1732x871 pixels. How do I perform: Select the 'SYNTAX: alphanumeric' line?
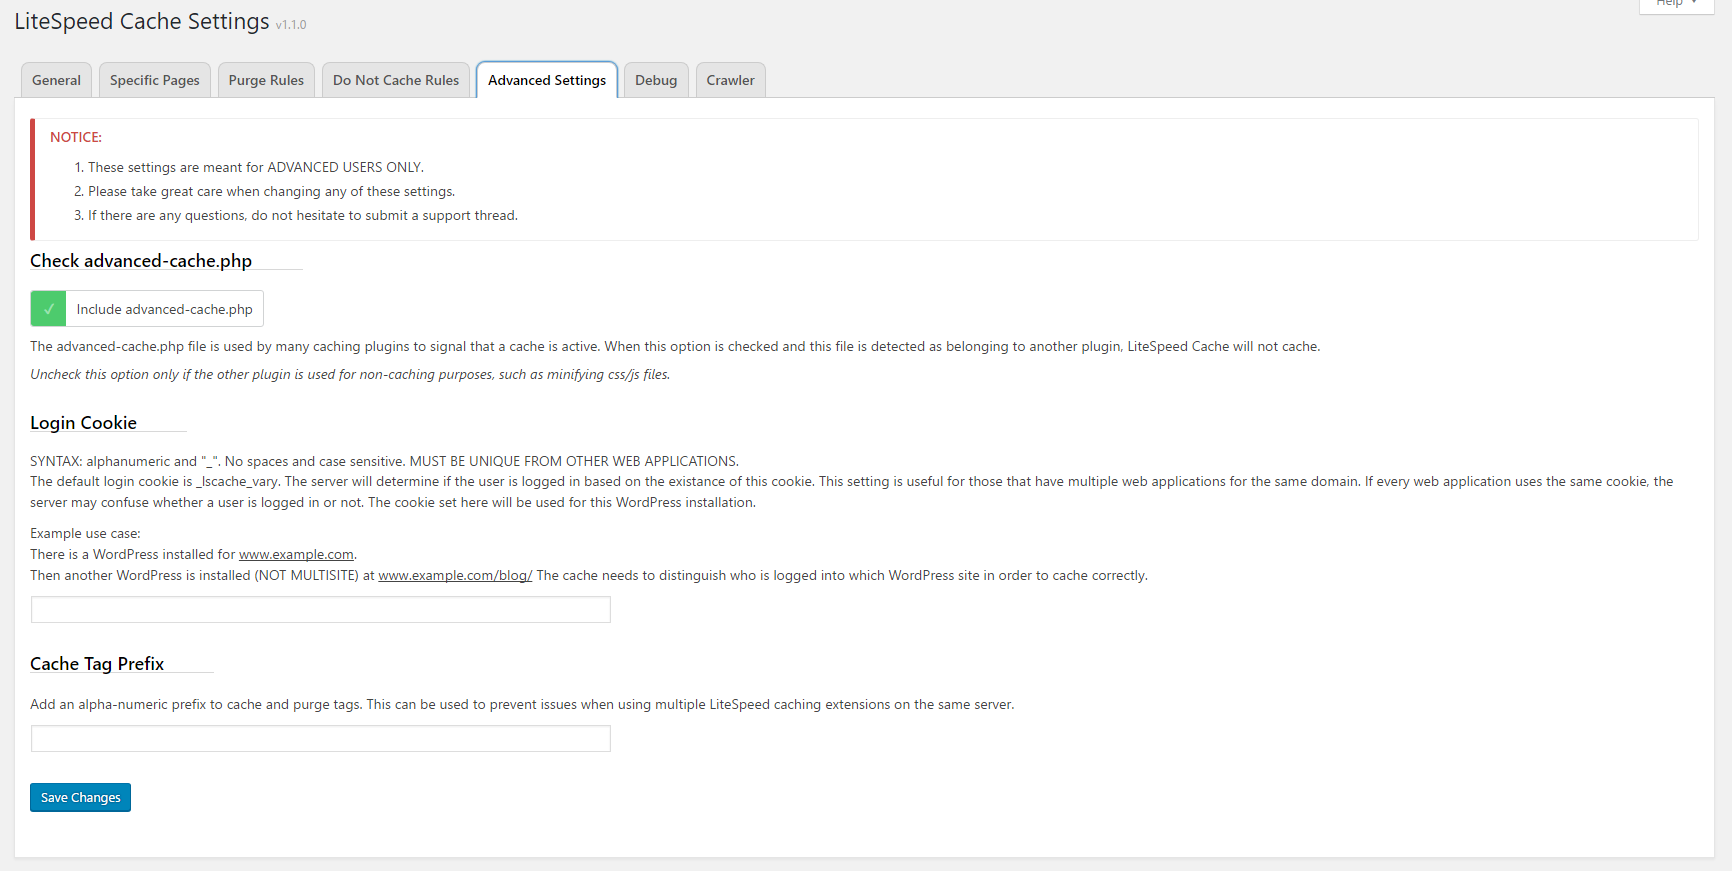pos(384,461)
